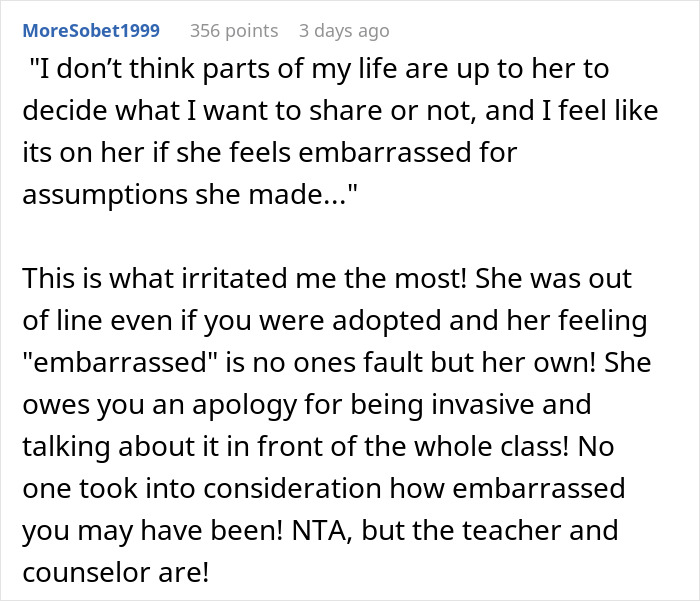
Task: Click the "356 points" score
Action: (x=234, y=31)
